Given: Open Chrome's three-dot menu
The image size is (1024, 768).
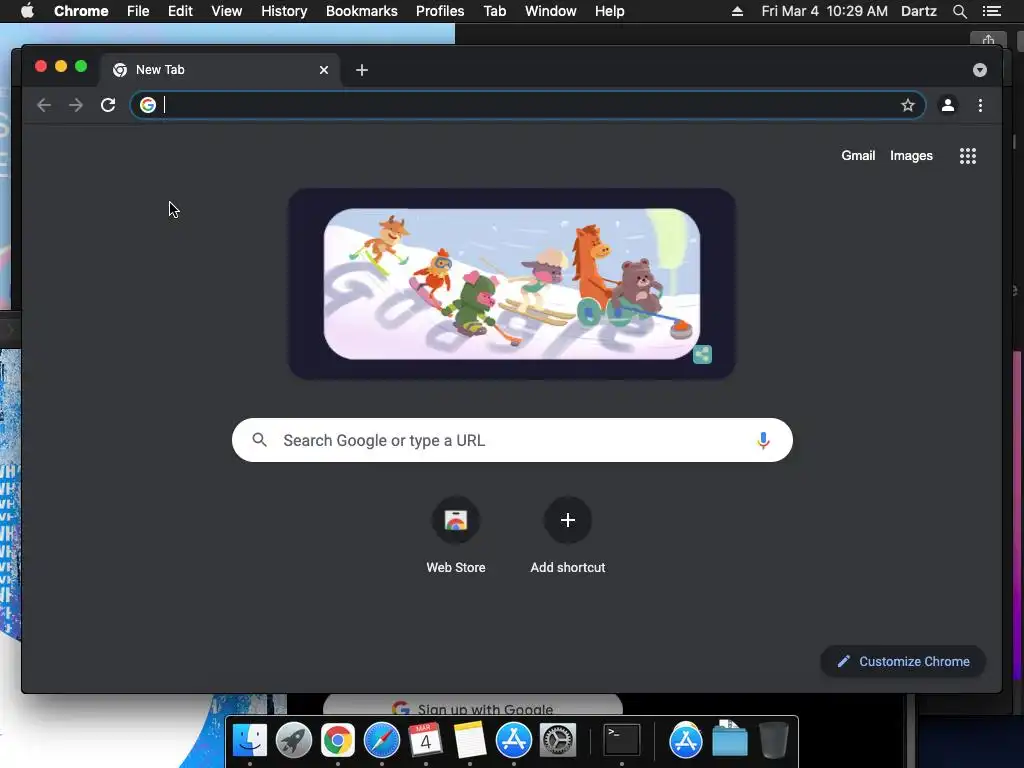Looking at the screenshot, I should (980, 105).
